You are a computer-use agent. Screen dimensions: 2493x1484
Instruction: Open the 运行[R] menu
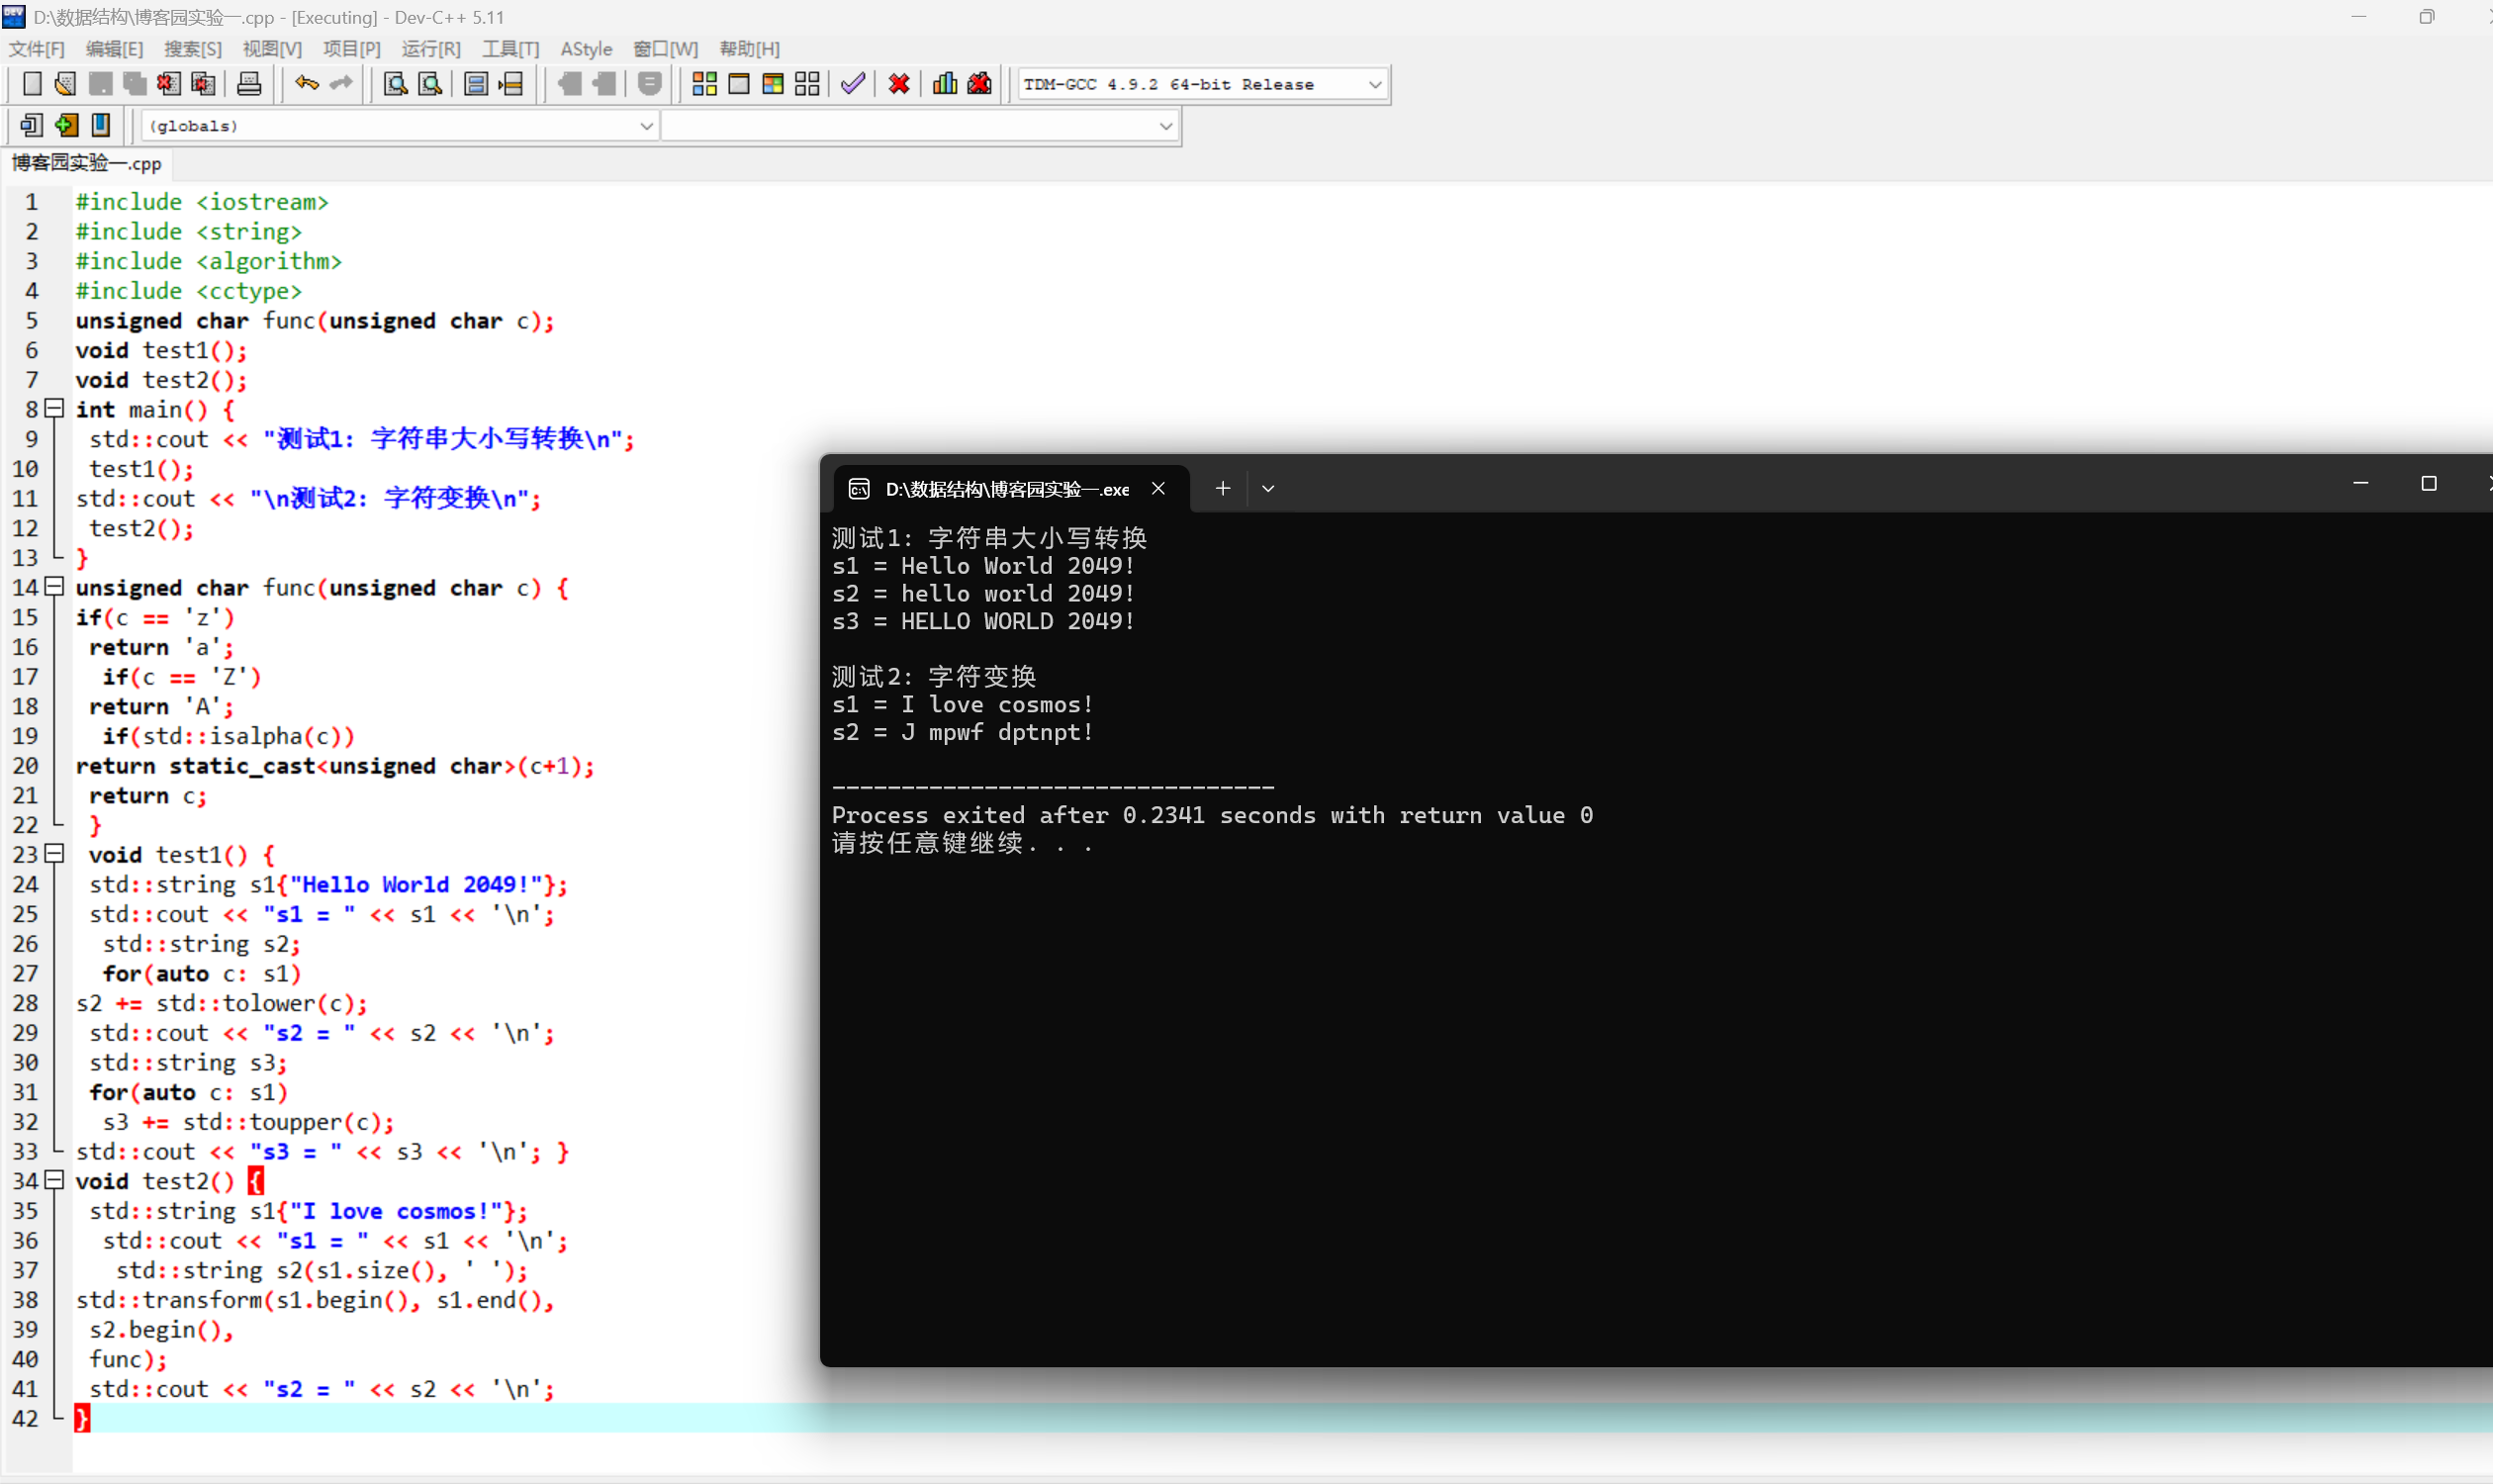pyautogui.click(x=430, y=49)
